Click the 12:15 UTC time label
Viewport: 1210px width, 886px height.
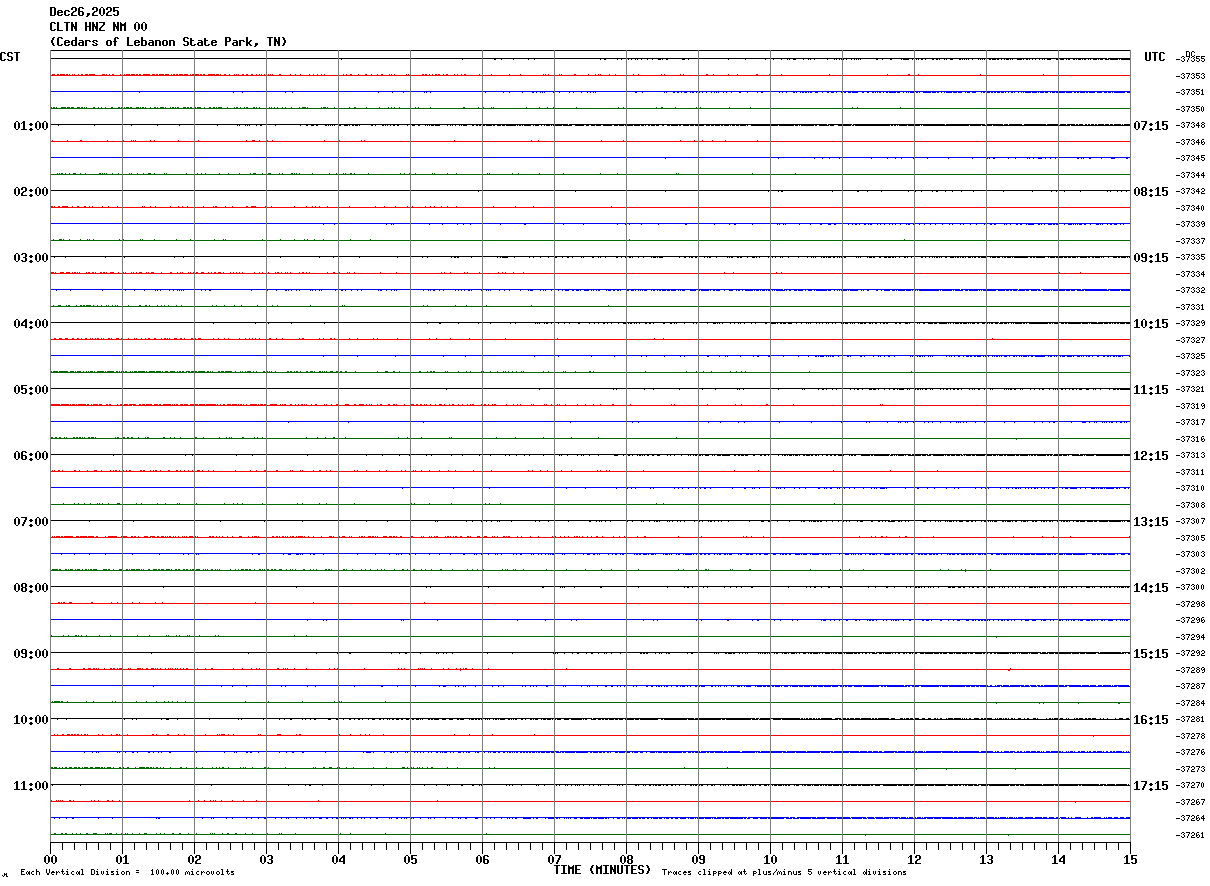click(x=1151, y=456)
